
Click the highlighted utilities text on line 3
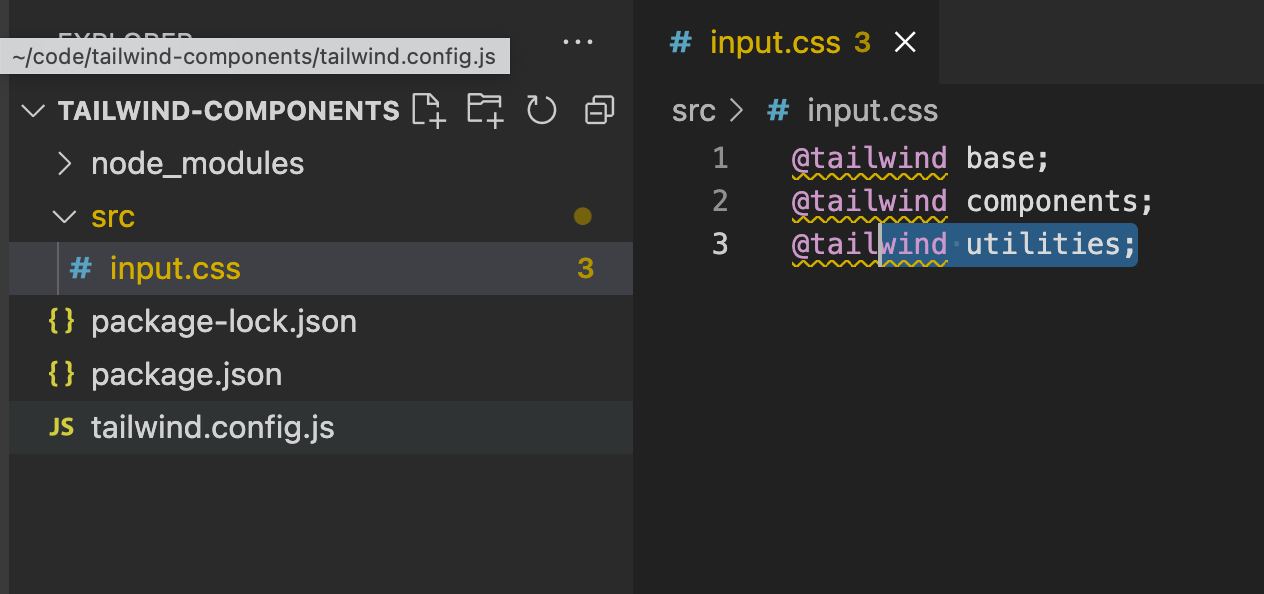[x=1045, y=243]
